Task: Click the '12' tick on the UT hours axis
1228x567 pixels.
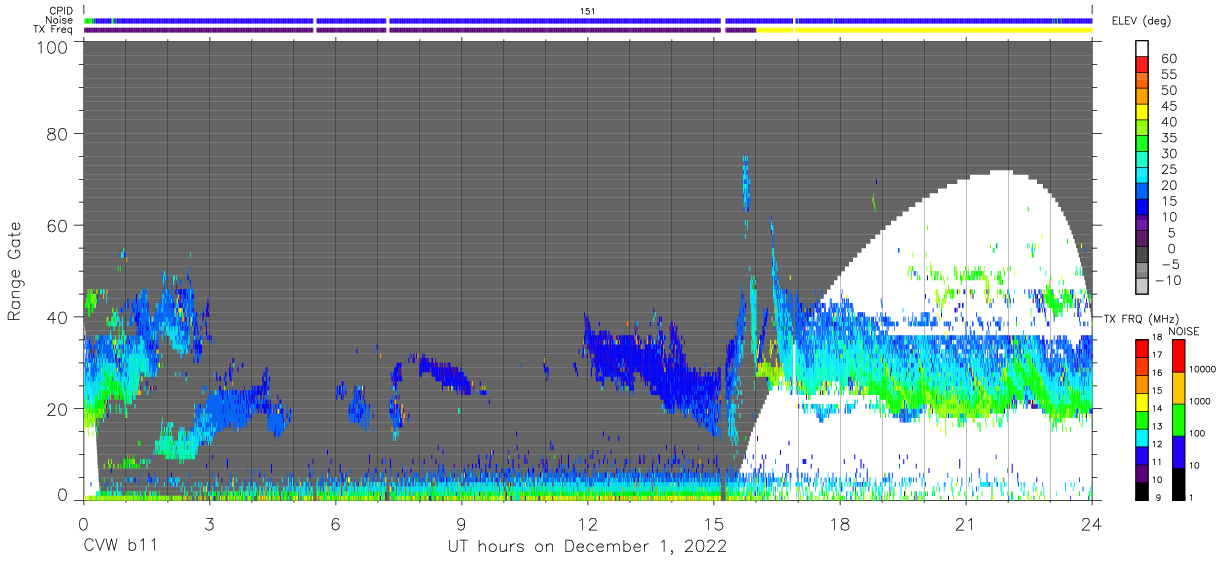Action: [x=587, y=523]
